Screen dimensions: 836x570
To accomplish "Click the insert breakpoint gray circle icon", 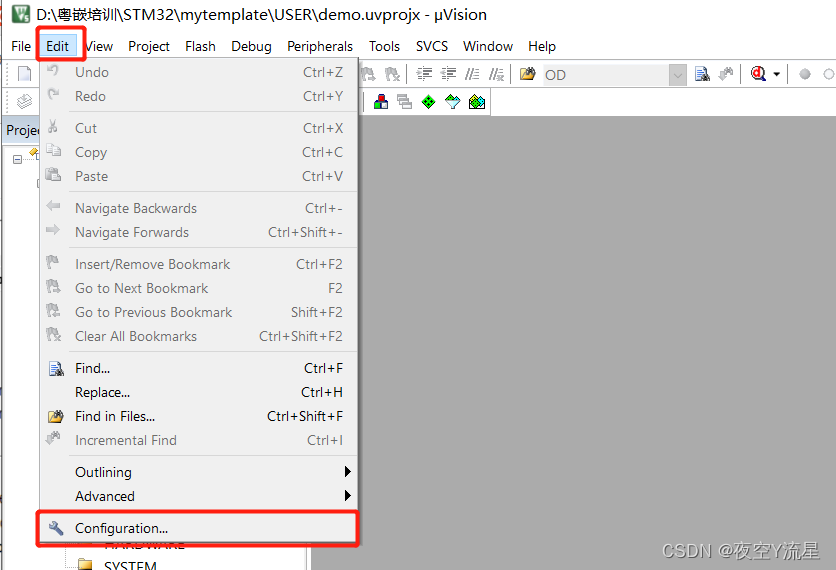I will 805,74.
